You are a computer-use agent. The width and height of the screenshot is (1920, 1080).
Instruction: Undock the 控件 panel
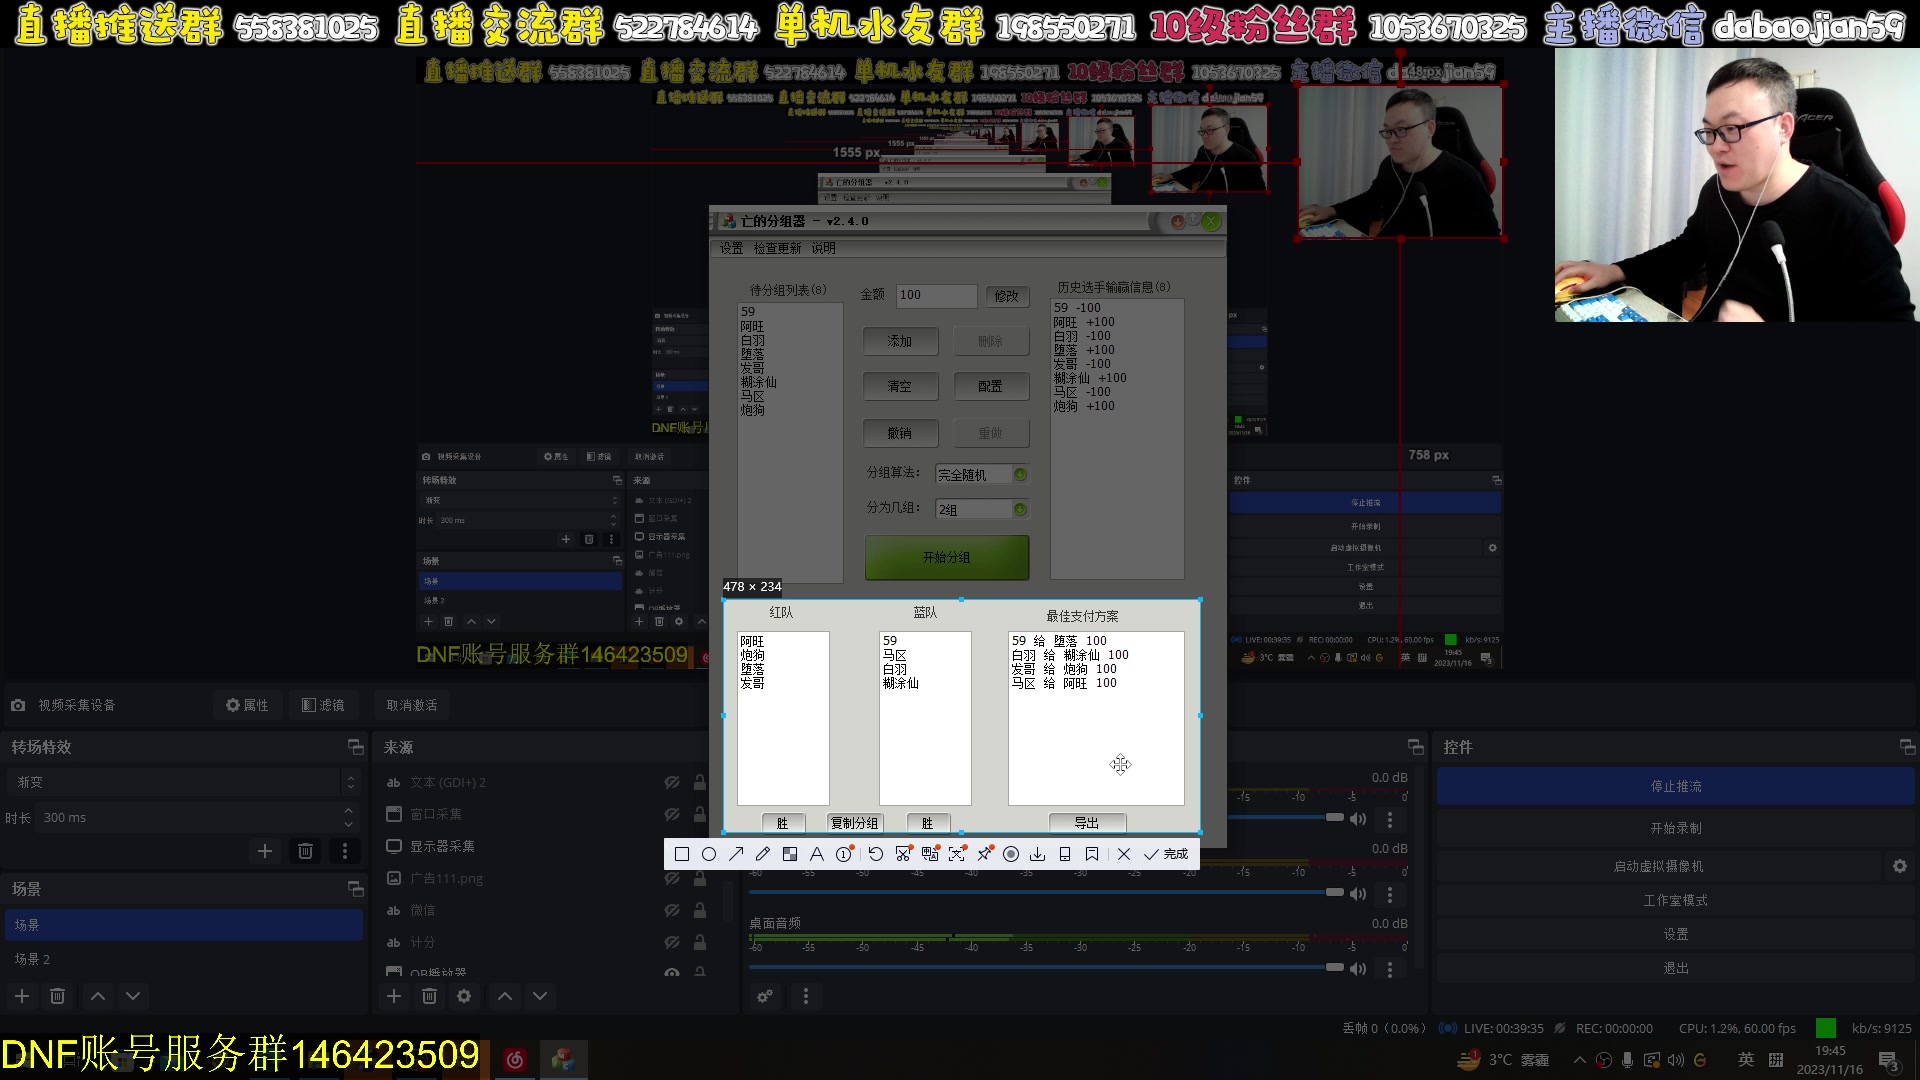pos(1907,747)
